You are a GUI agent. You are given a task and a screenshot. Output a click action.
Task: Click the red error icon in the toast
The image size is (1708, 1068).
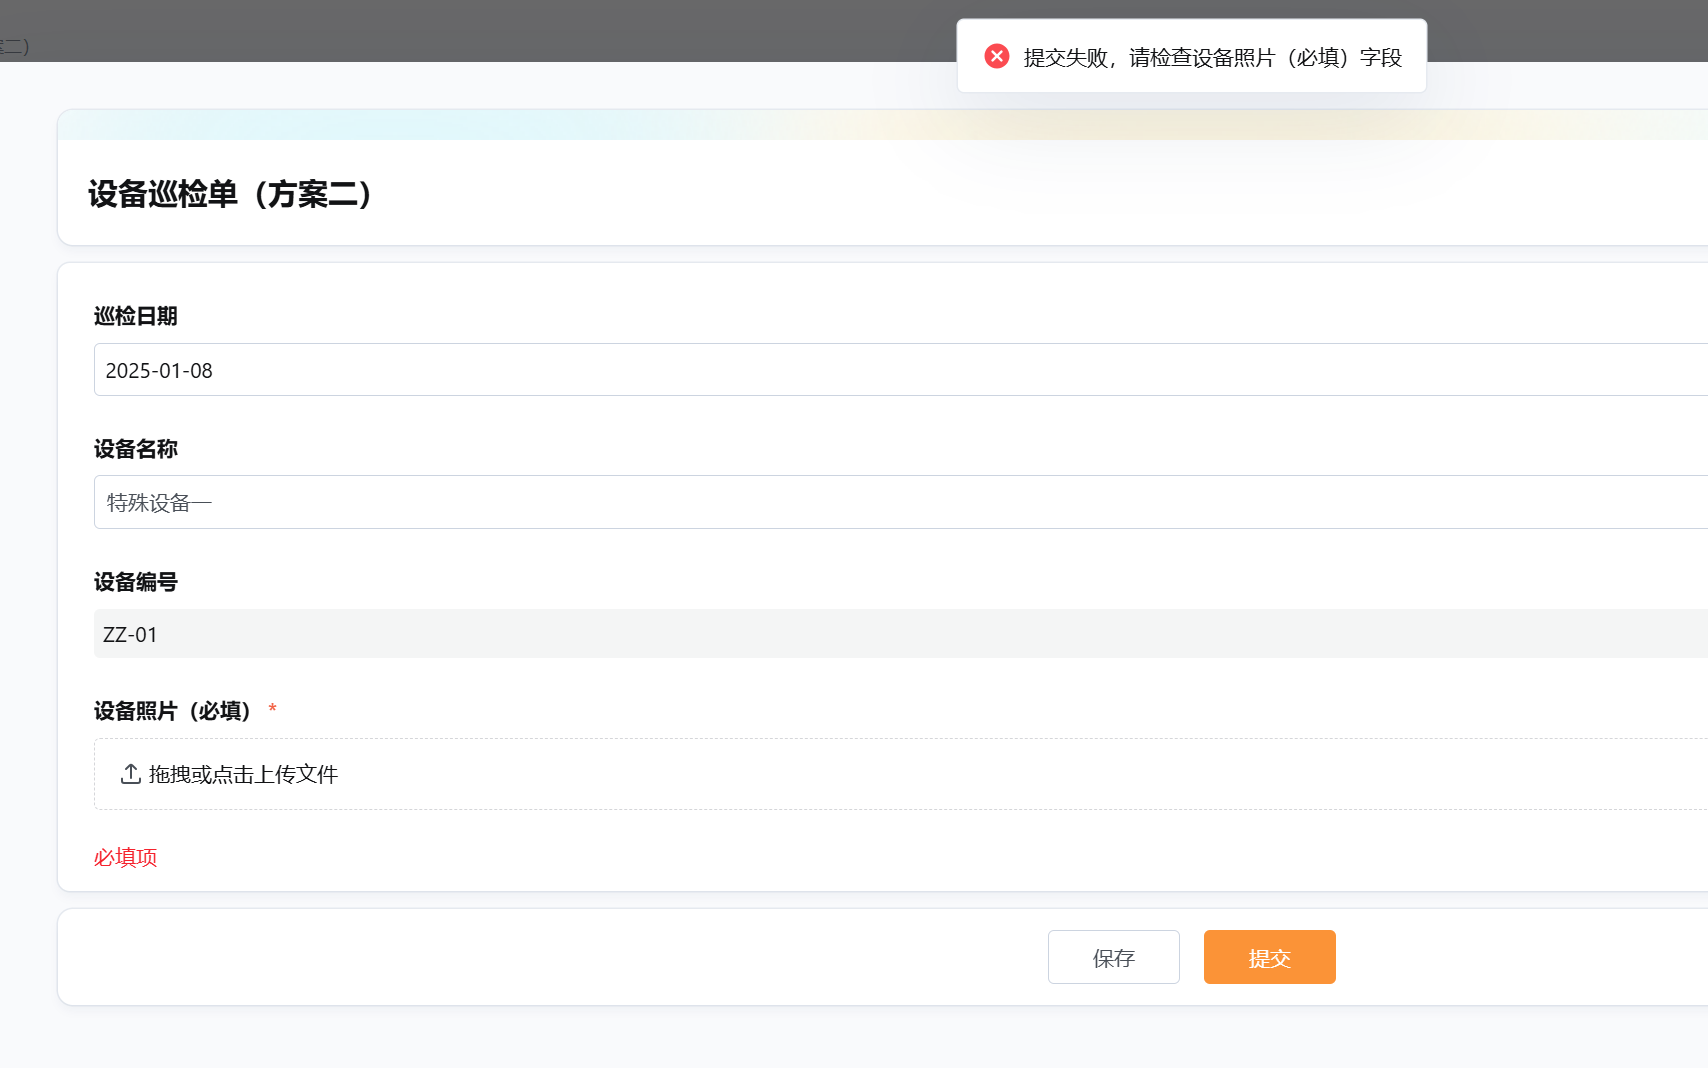(x=996, y=56)
